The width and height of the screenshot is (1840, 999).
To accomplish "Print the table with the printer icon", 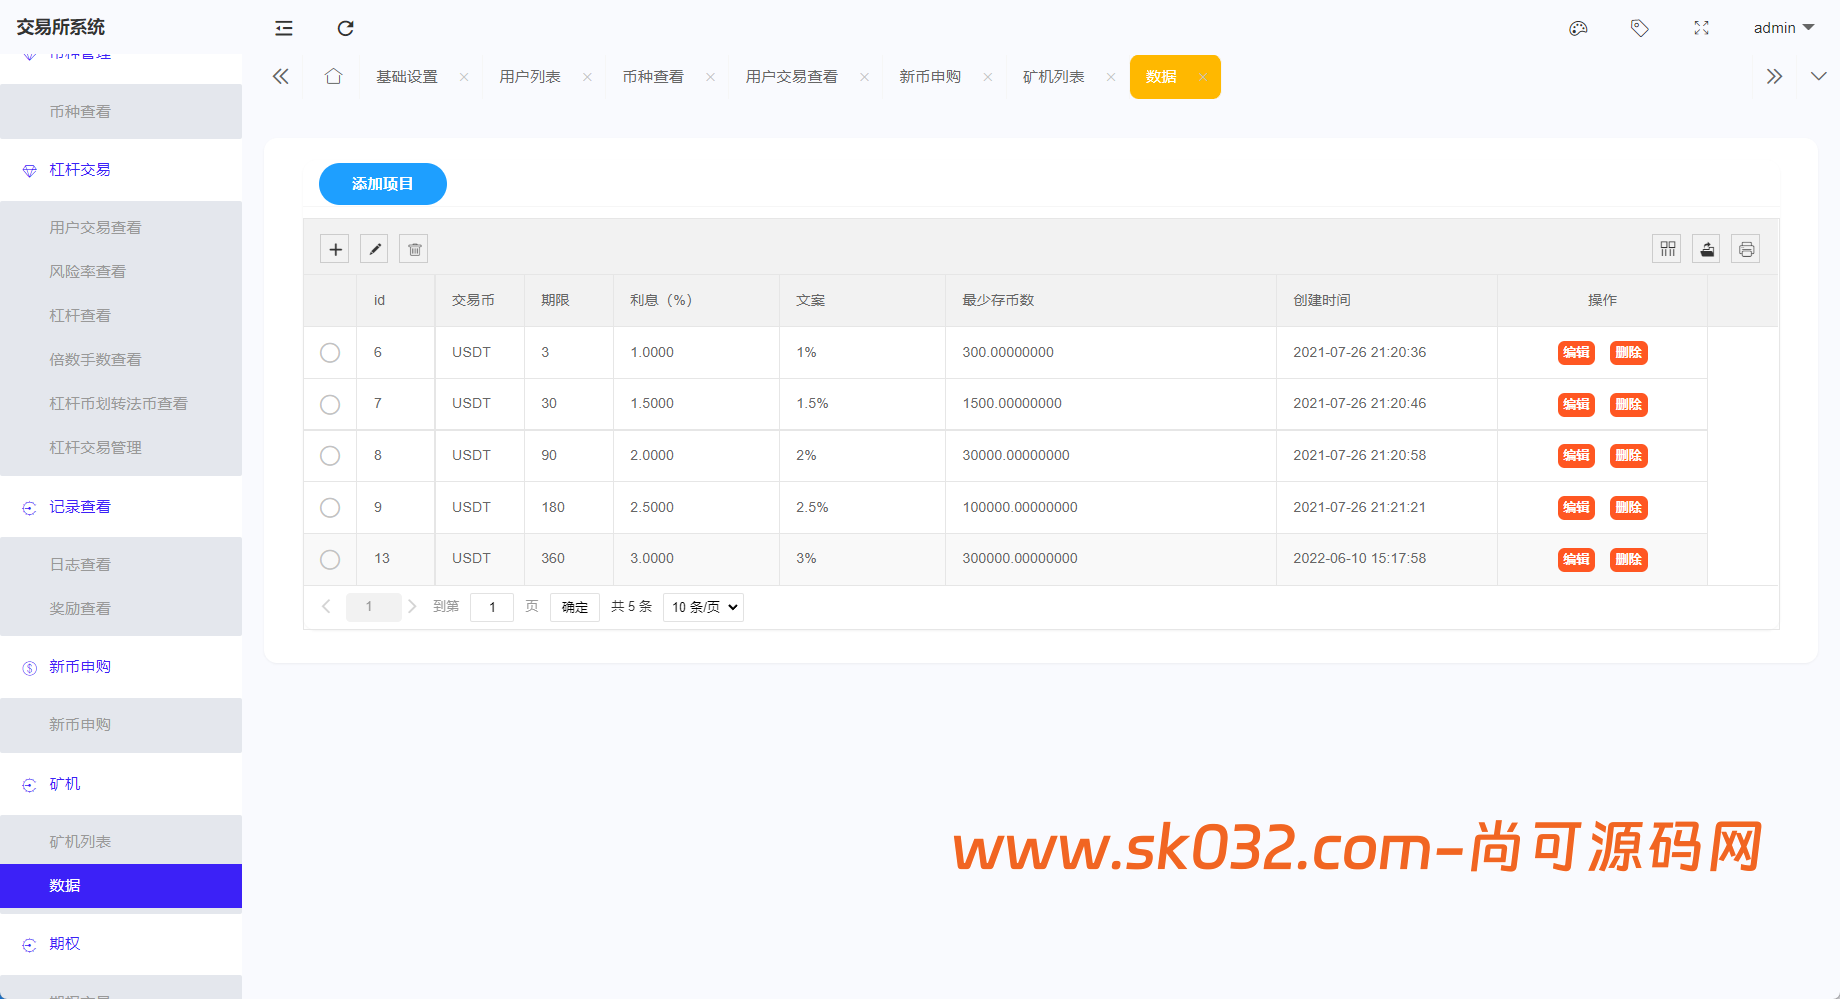I will (x=1746, y=248).
